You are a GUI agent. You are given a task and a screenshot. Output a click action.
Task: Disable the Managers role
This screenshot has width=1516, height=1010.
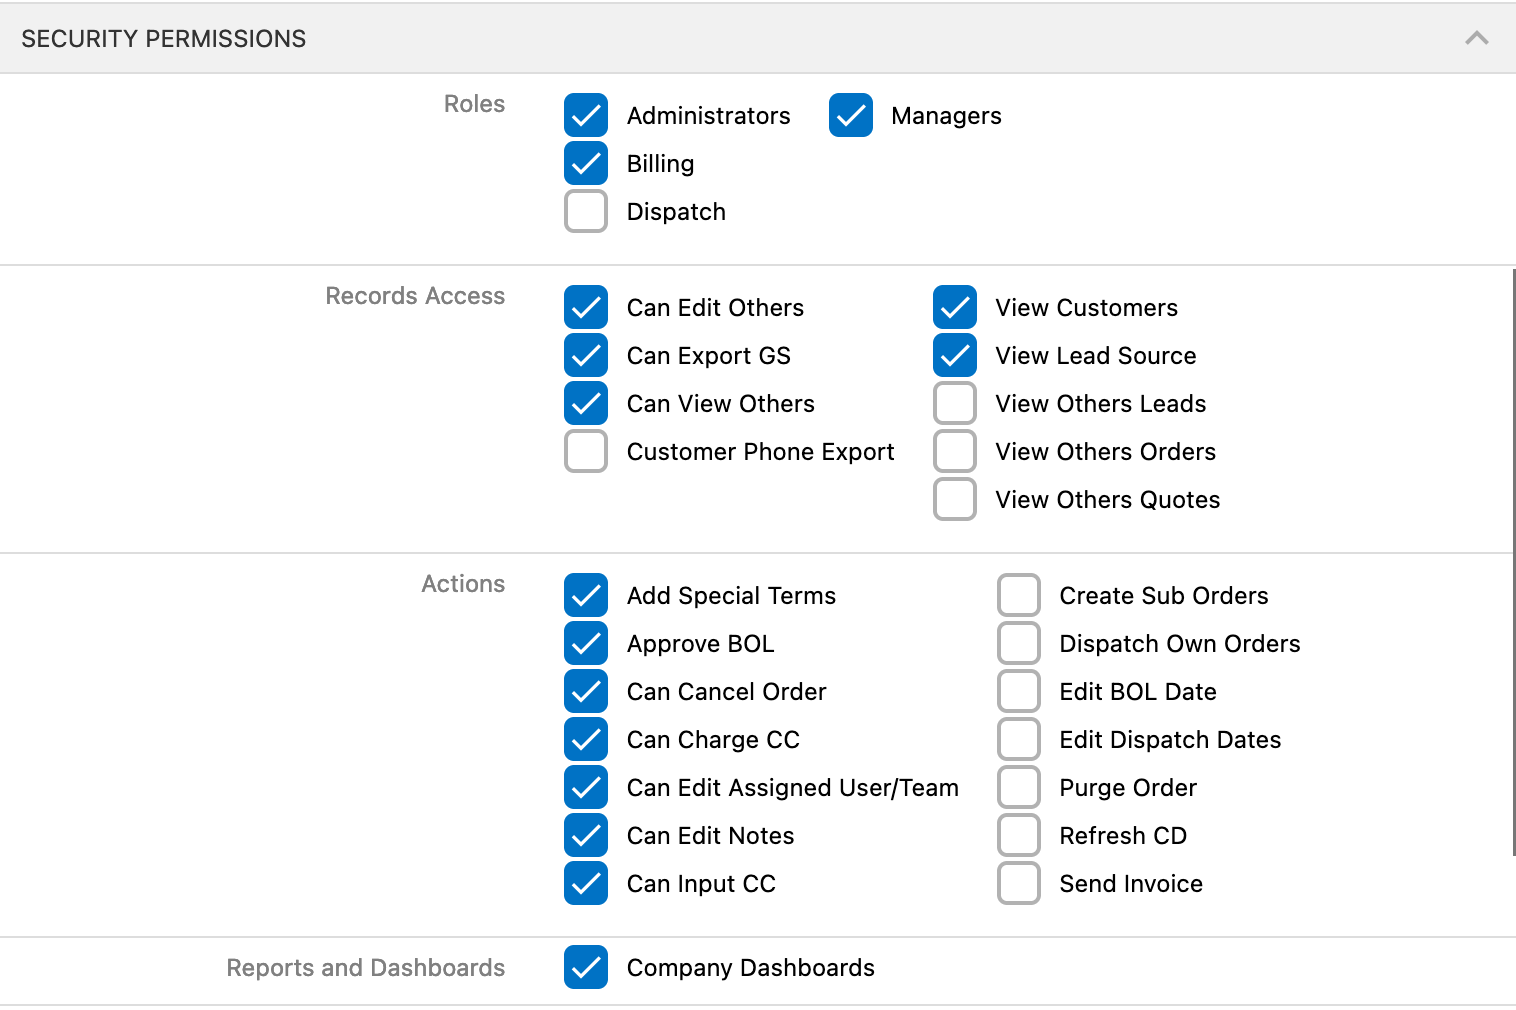850,115
